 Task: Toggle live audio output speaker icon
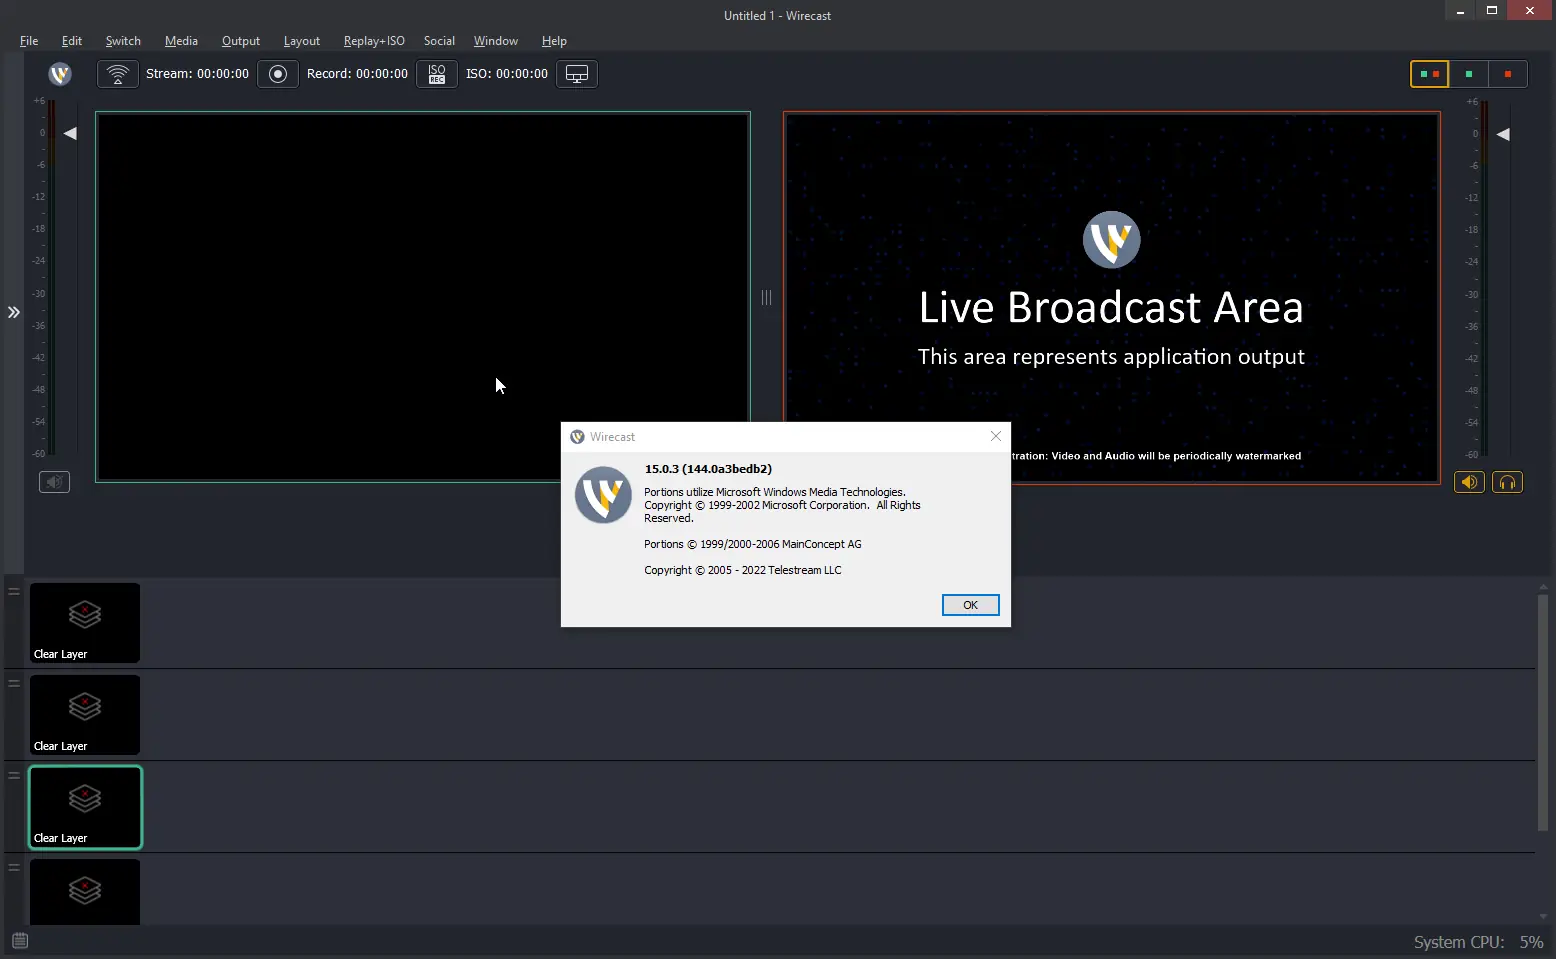1469,483
